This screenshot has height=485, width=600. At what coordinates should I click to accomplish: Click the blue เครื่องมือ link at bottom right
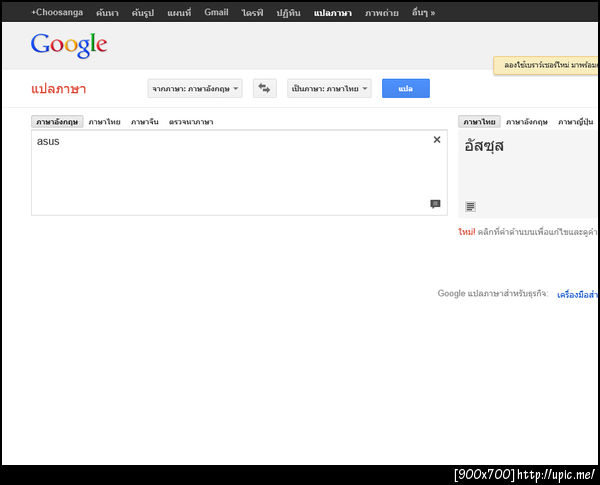577,295
